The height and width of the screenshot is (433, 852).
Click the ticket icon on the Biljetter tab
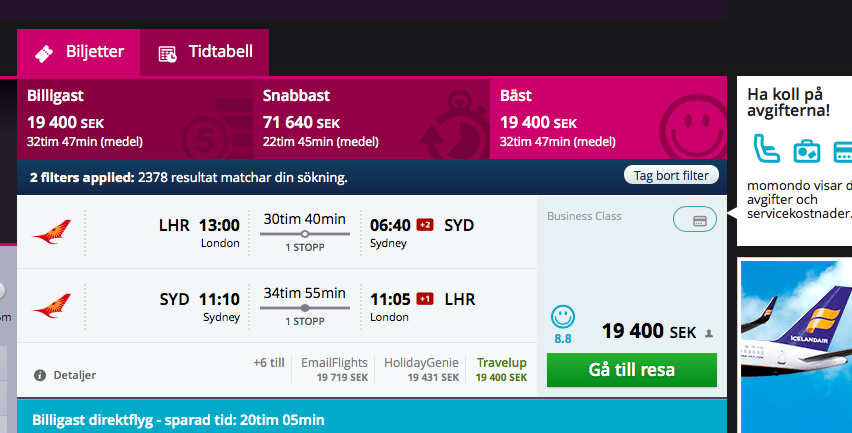pos(43,53)
